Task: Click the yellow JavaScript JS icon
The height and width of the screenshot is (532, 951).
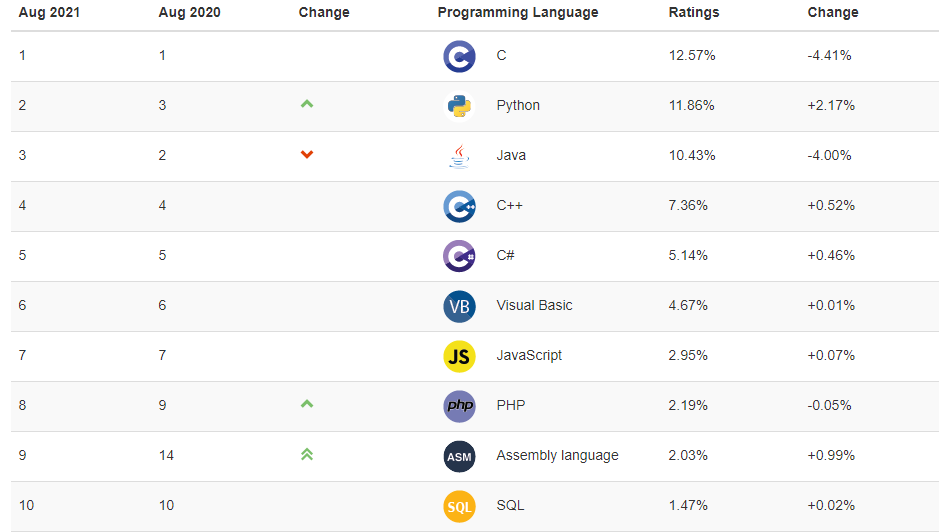Action: pyautogui.click(x=459, y=356)
